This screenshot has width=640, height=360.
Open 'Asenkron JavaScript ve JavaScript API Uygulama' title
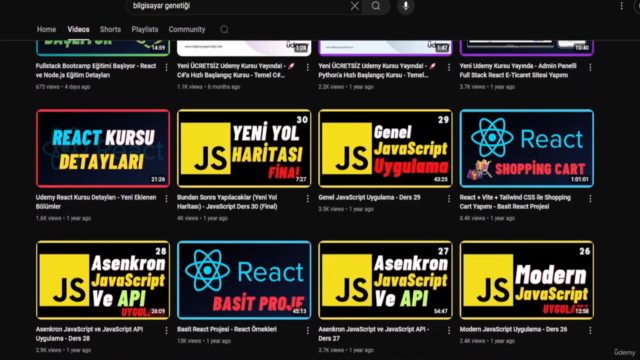[x=89, y=333]
